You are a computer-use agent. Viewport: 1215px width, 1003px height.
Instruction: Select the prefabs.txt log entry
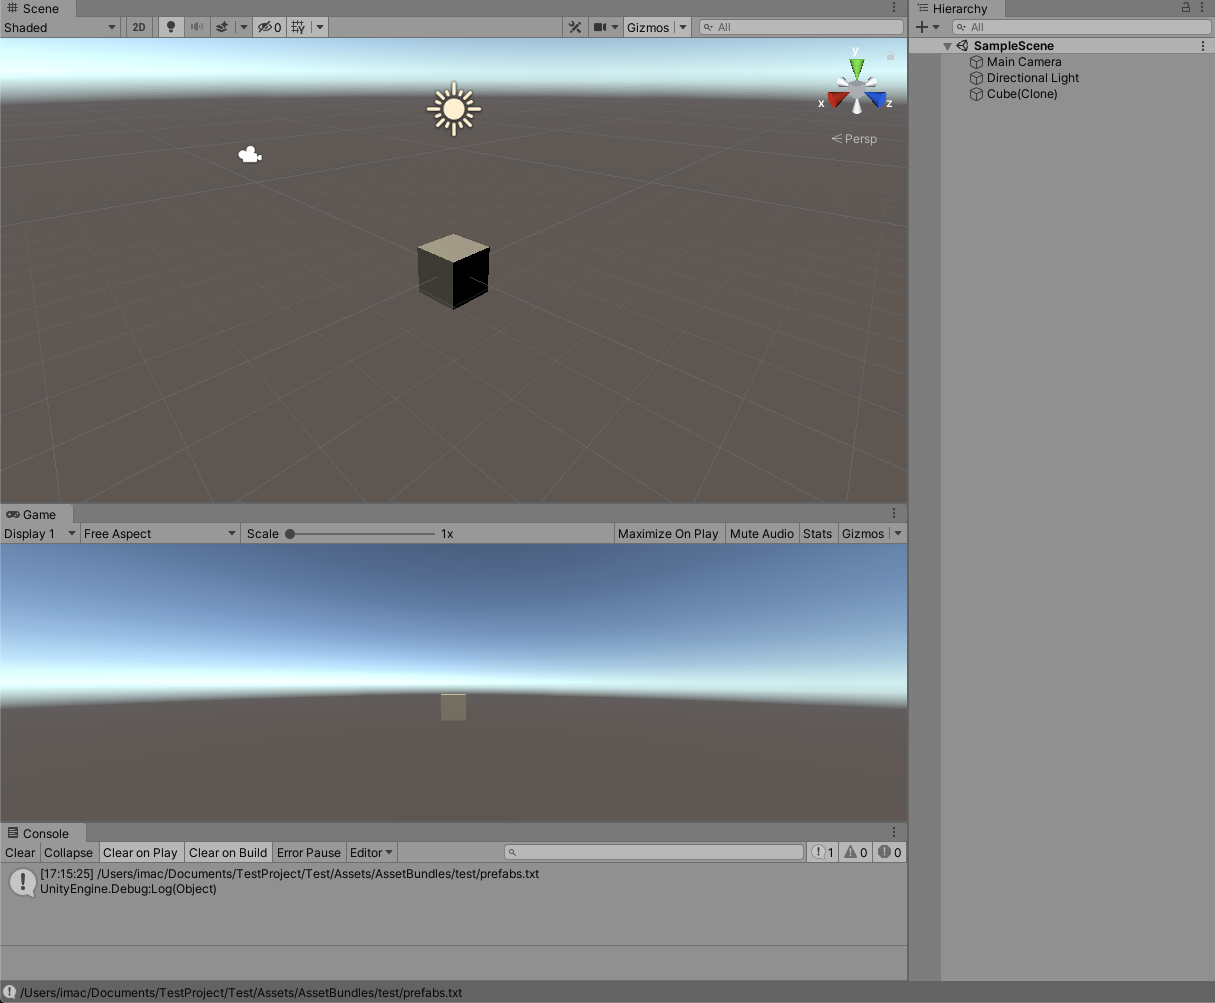pos(453,881)
